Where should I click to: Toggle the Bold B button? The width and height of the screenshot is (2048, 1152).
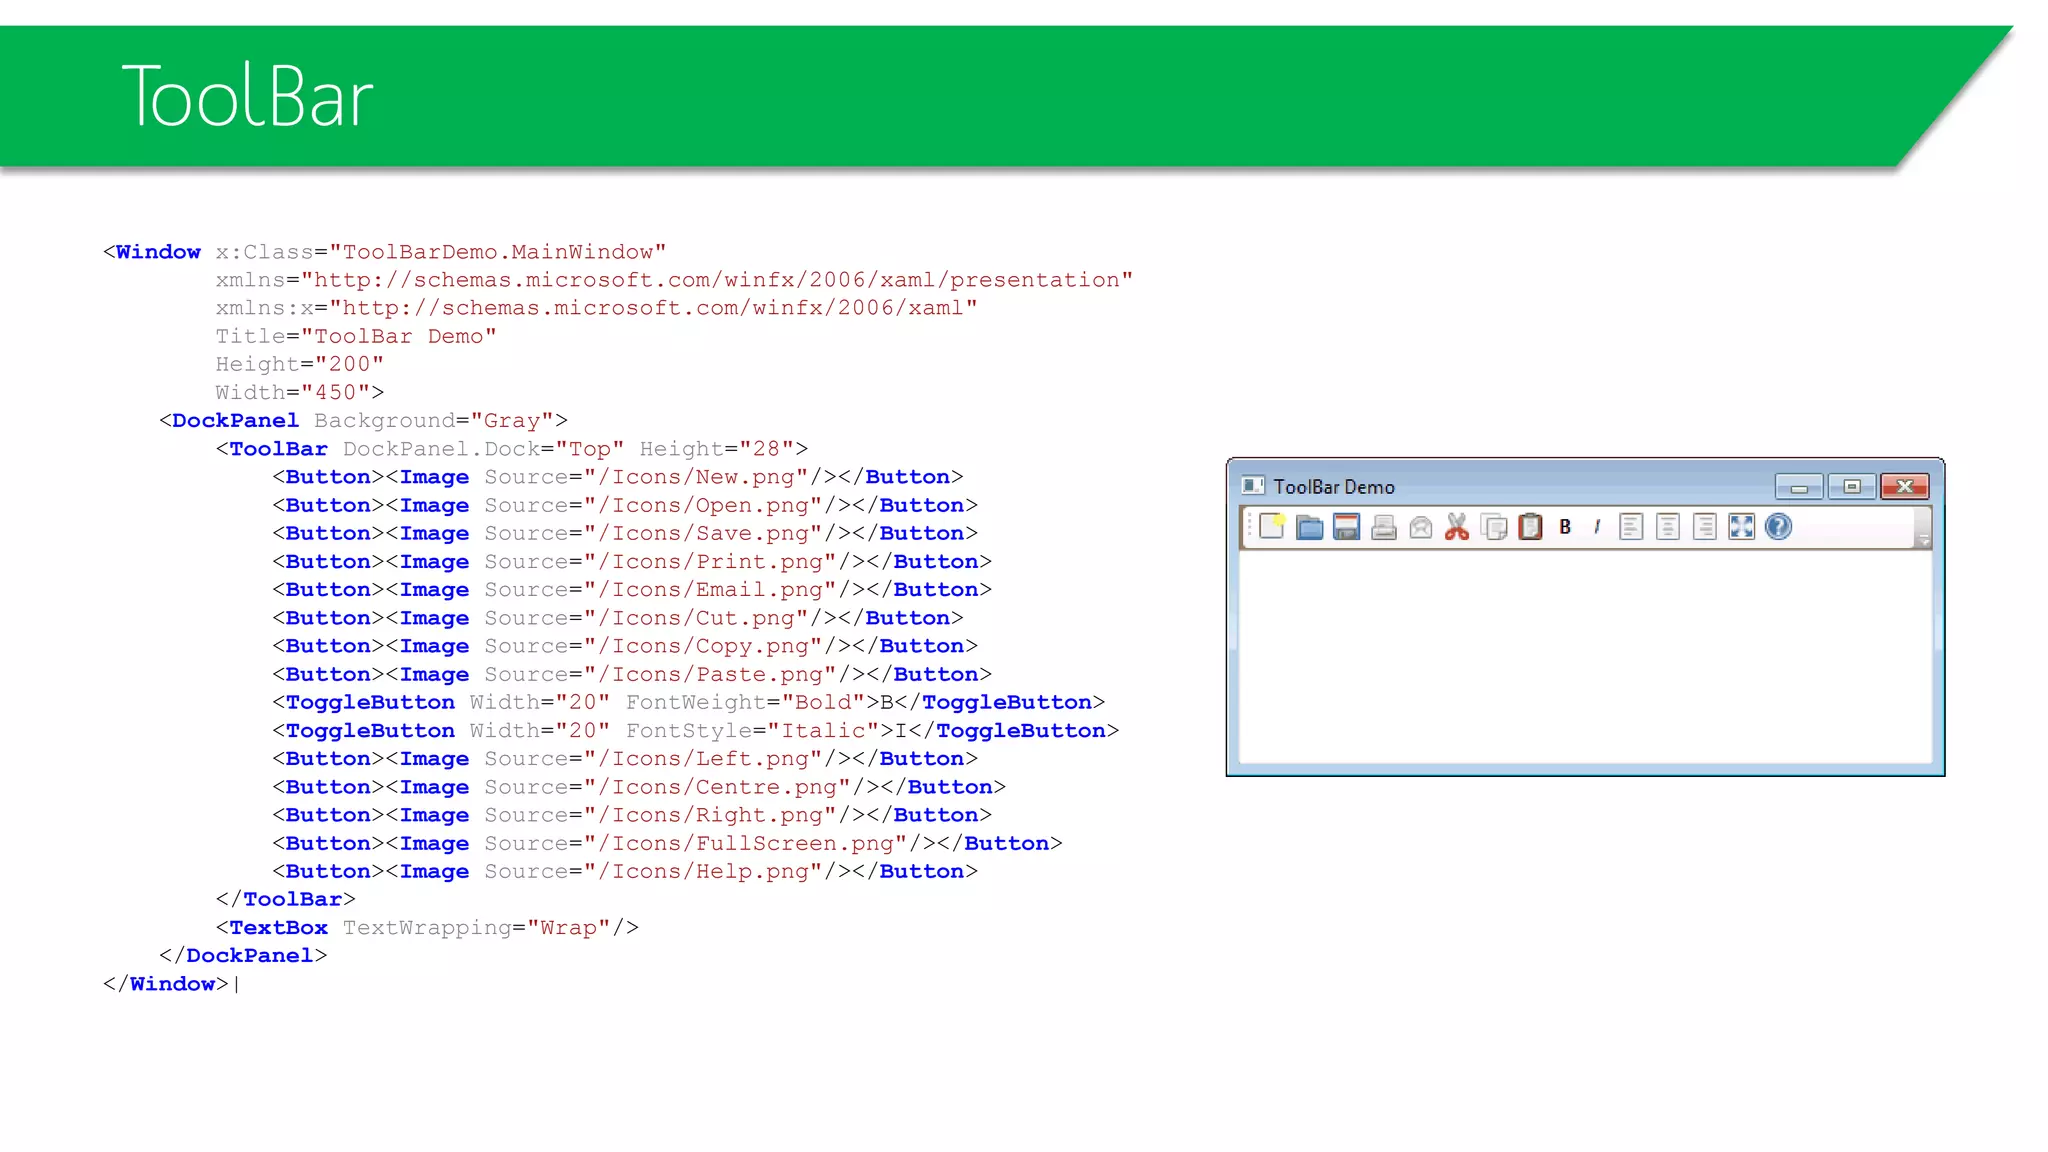(x=1565, y=527)
